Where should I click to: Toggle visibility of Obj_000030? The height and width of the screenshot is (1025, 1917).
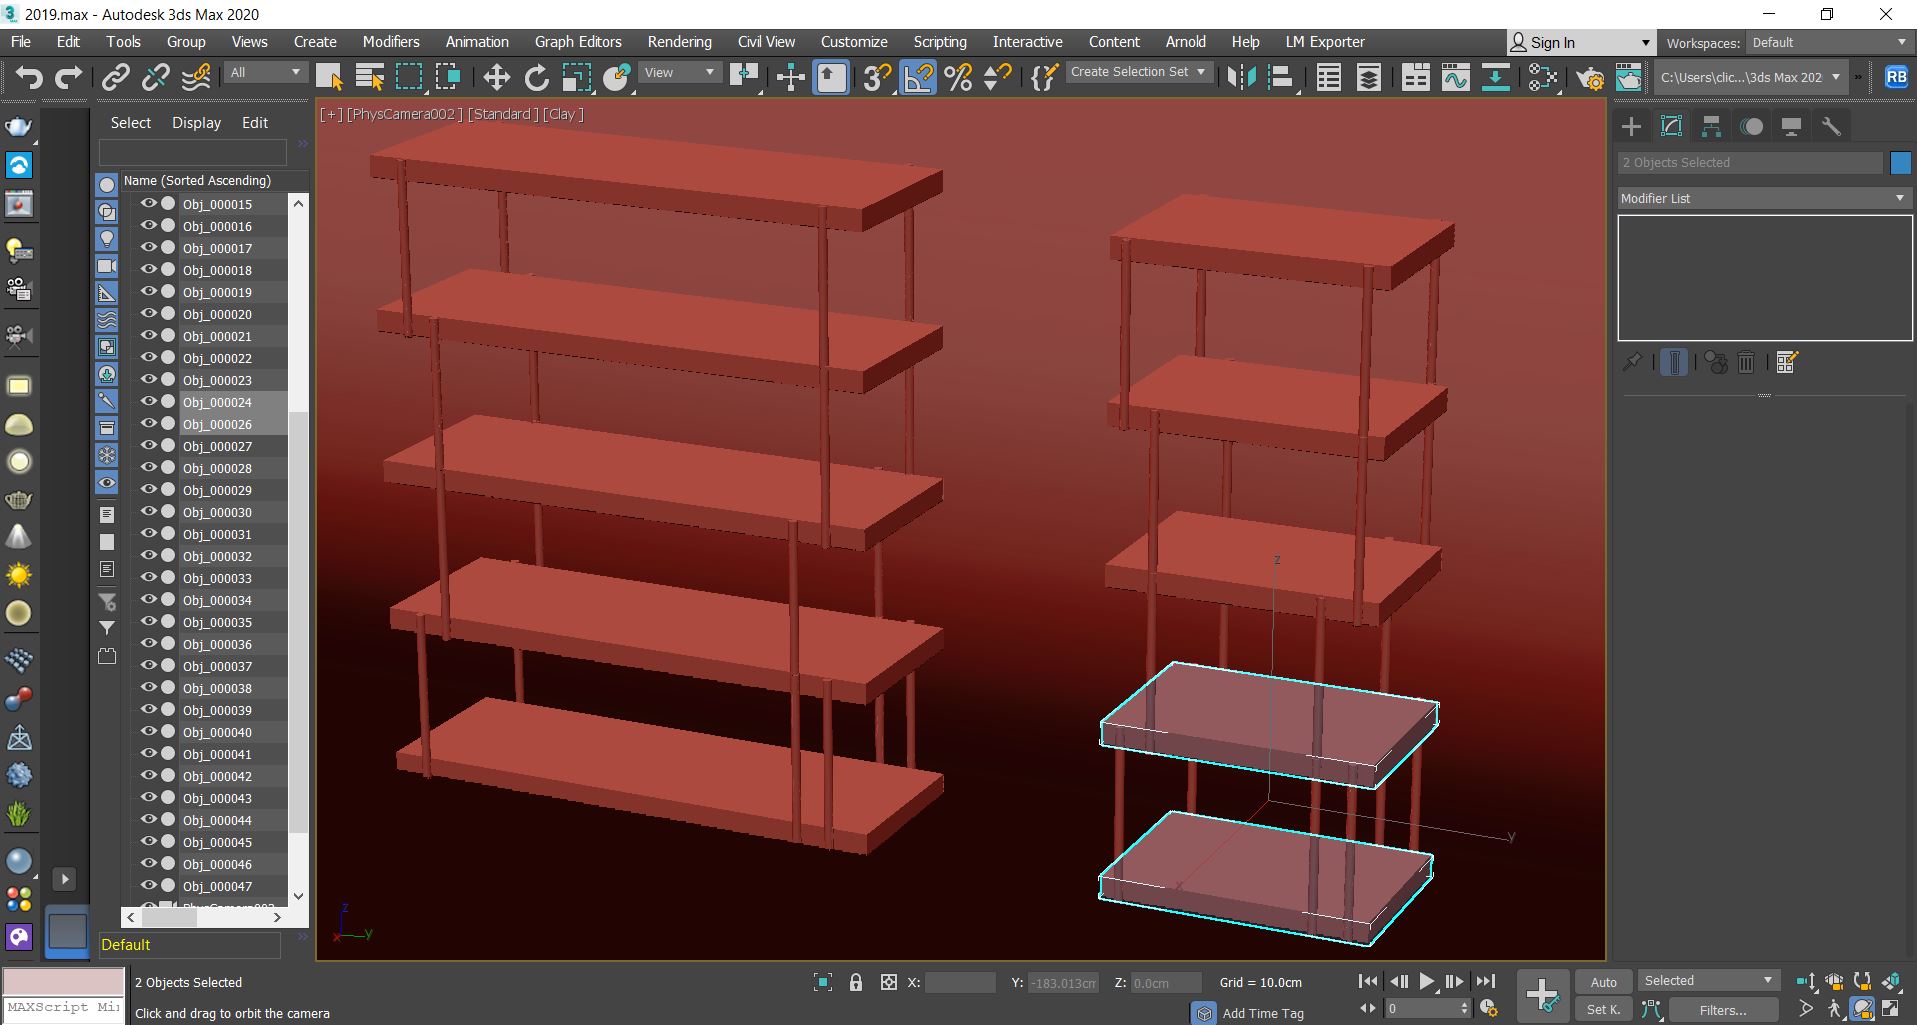(x=148, y=511)
